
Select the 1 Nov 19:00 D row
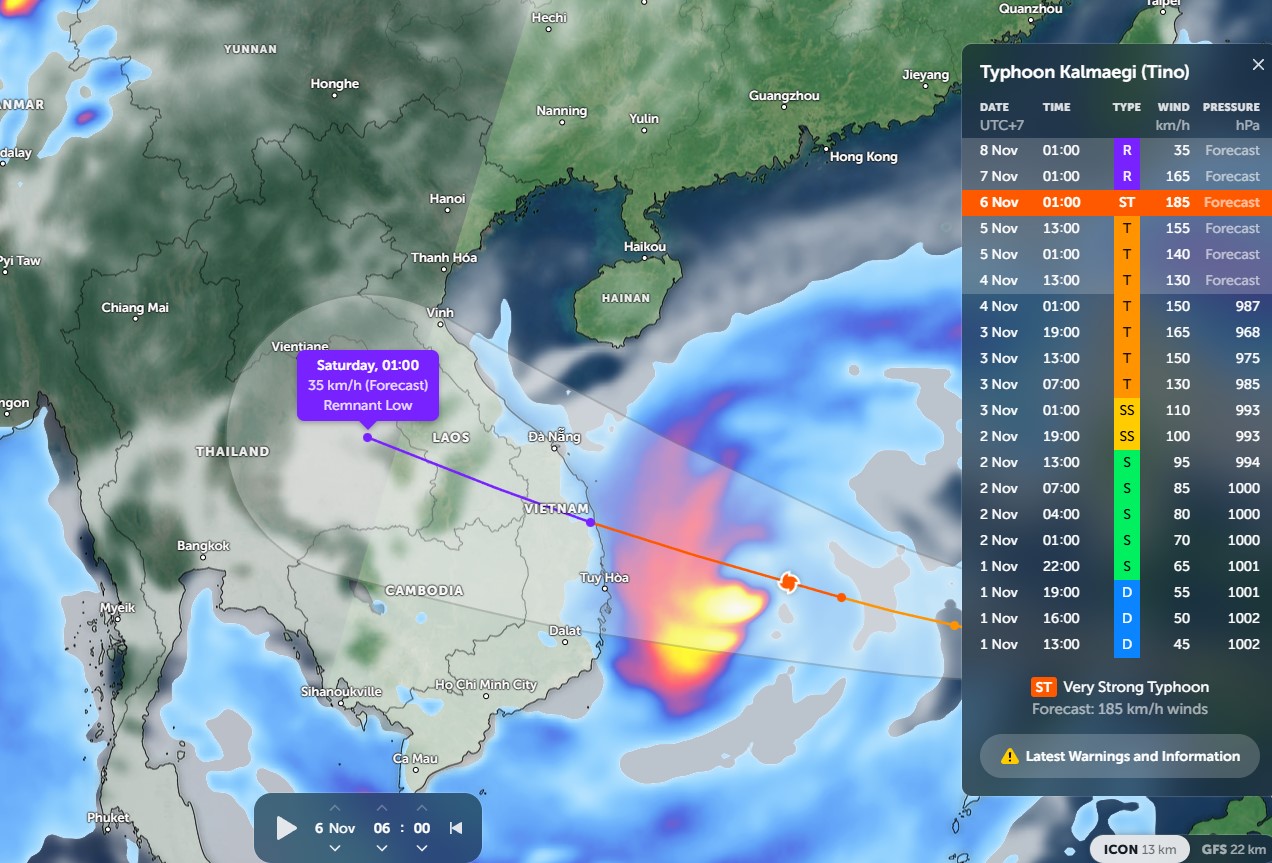click(x=1117, y=592)
